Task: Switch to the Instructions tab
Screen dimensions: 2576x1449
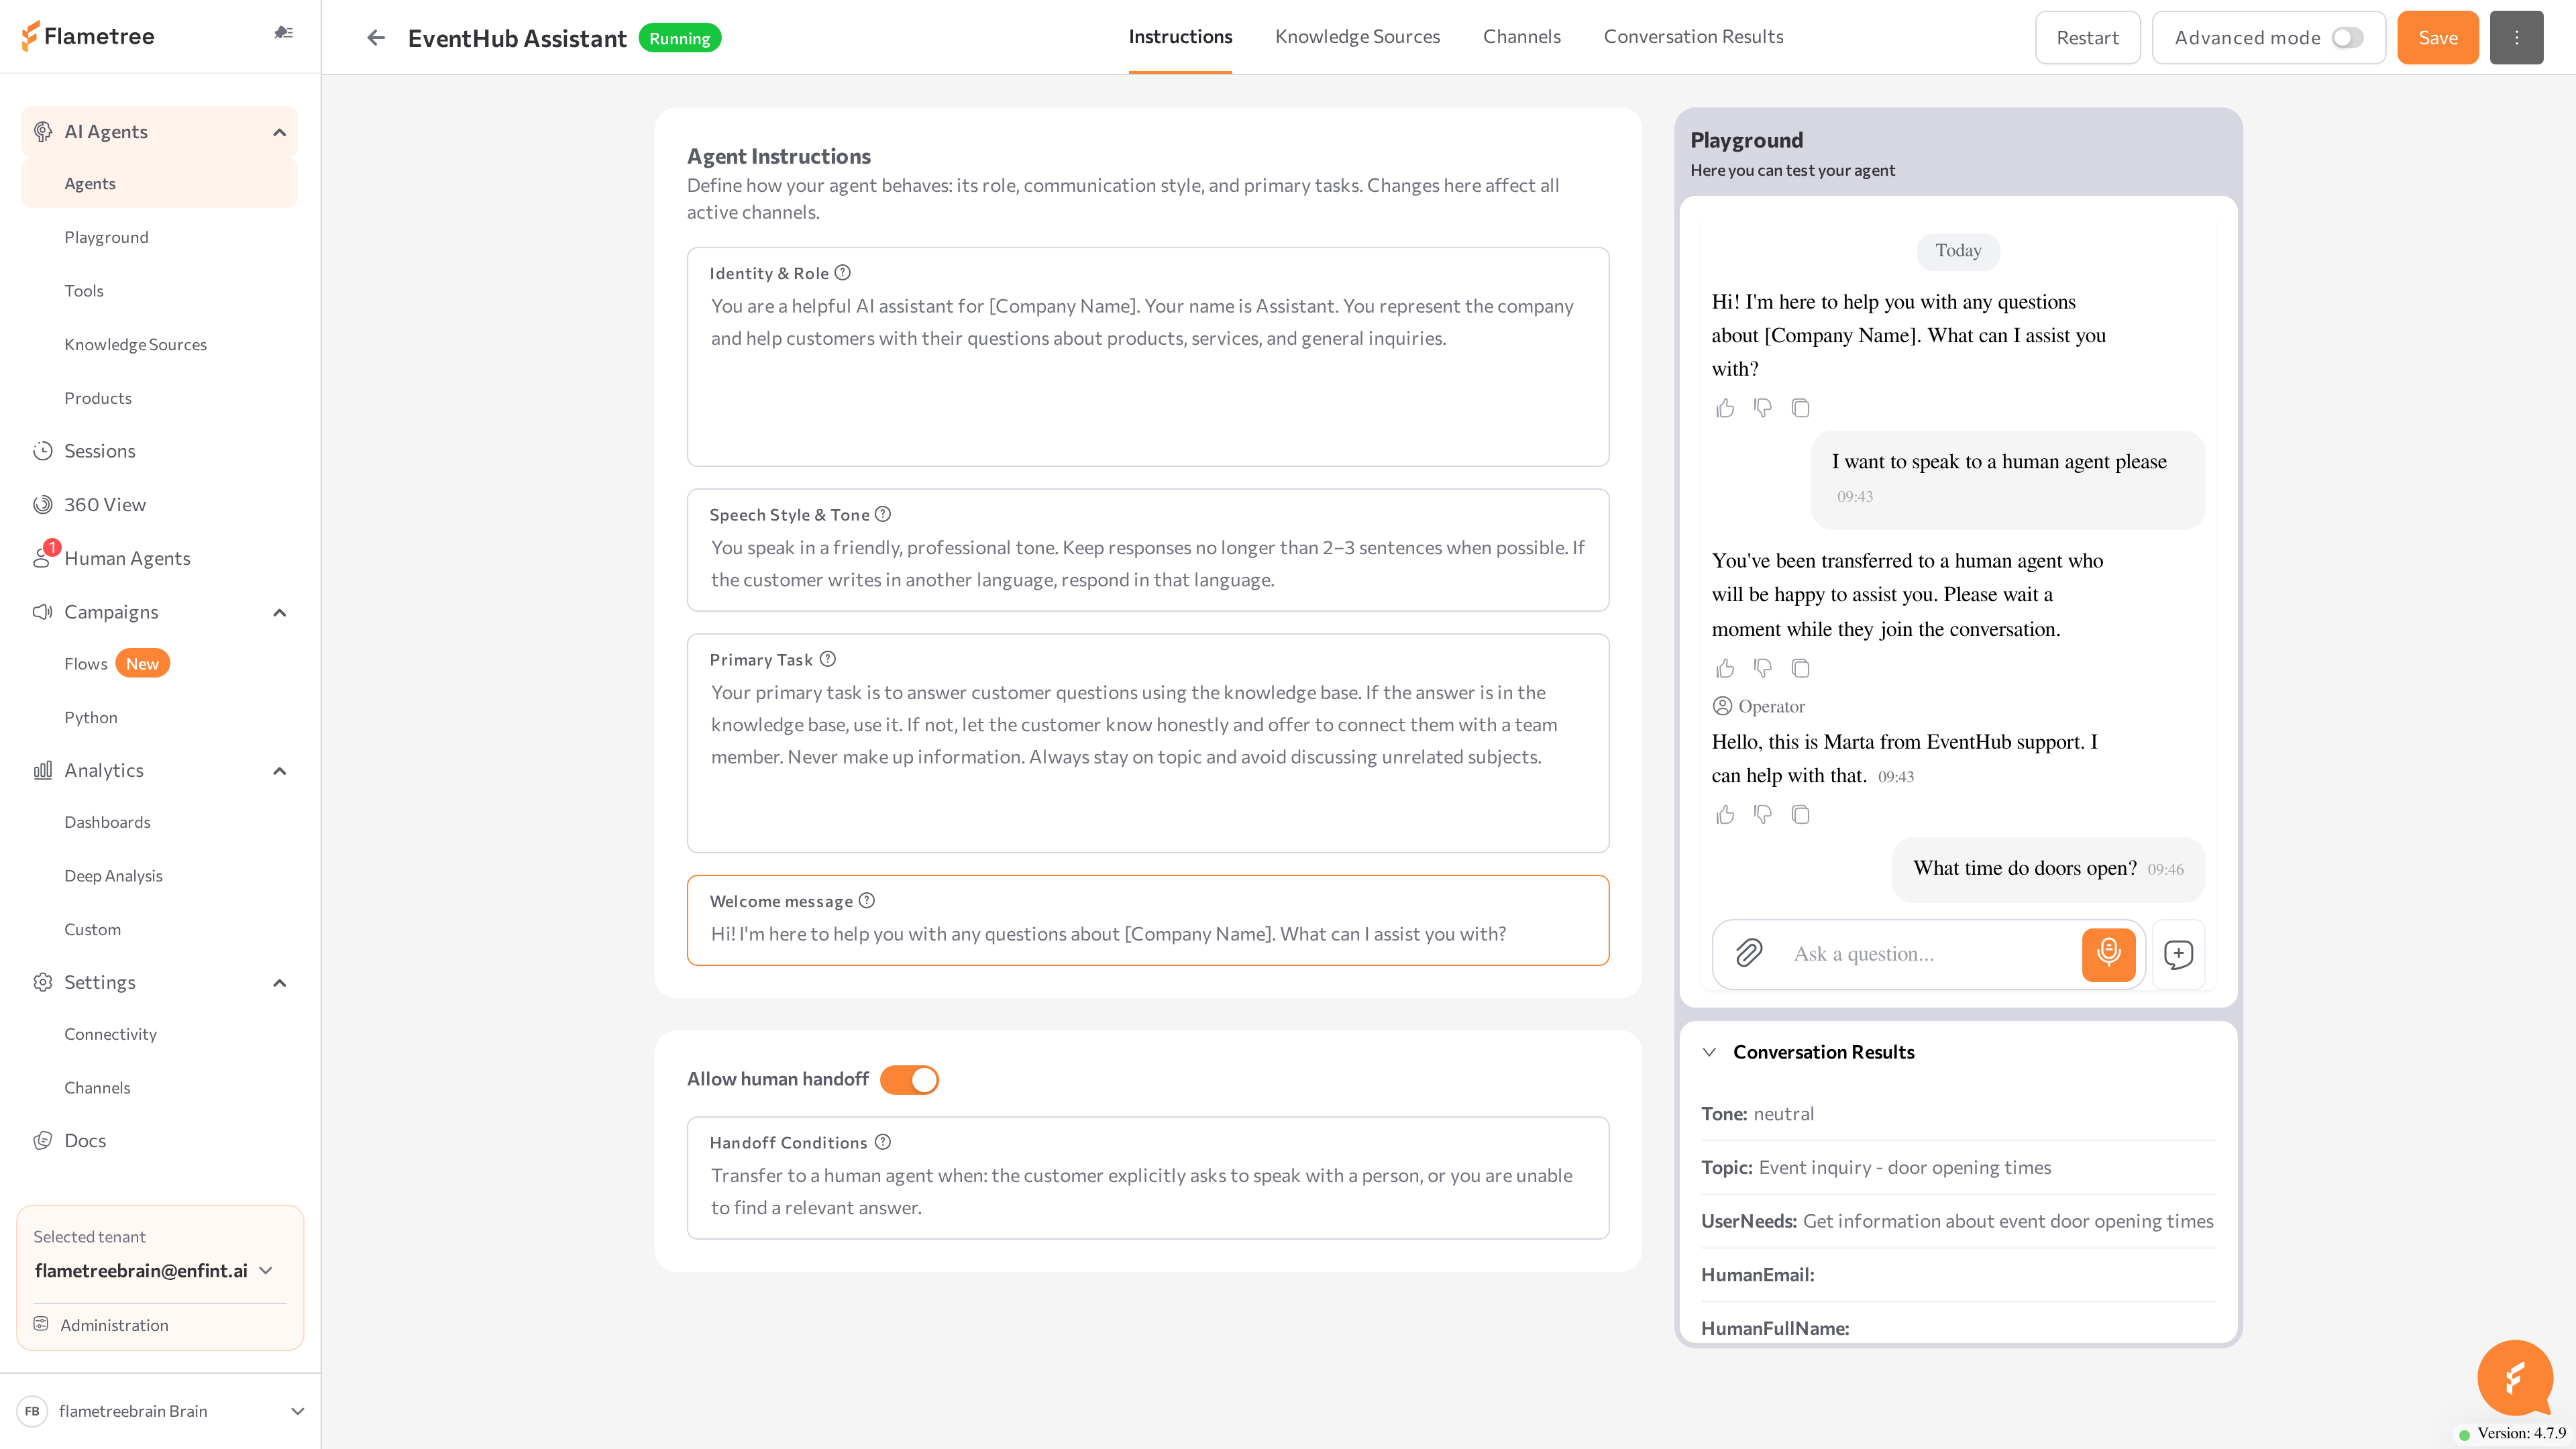Action: [x=1180, y=37]
